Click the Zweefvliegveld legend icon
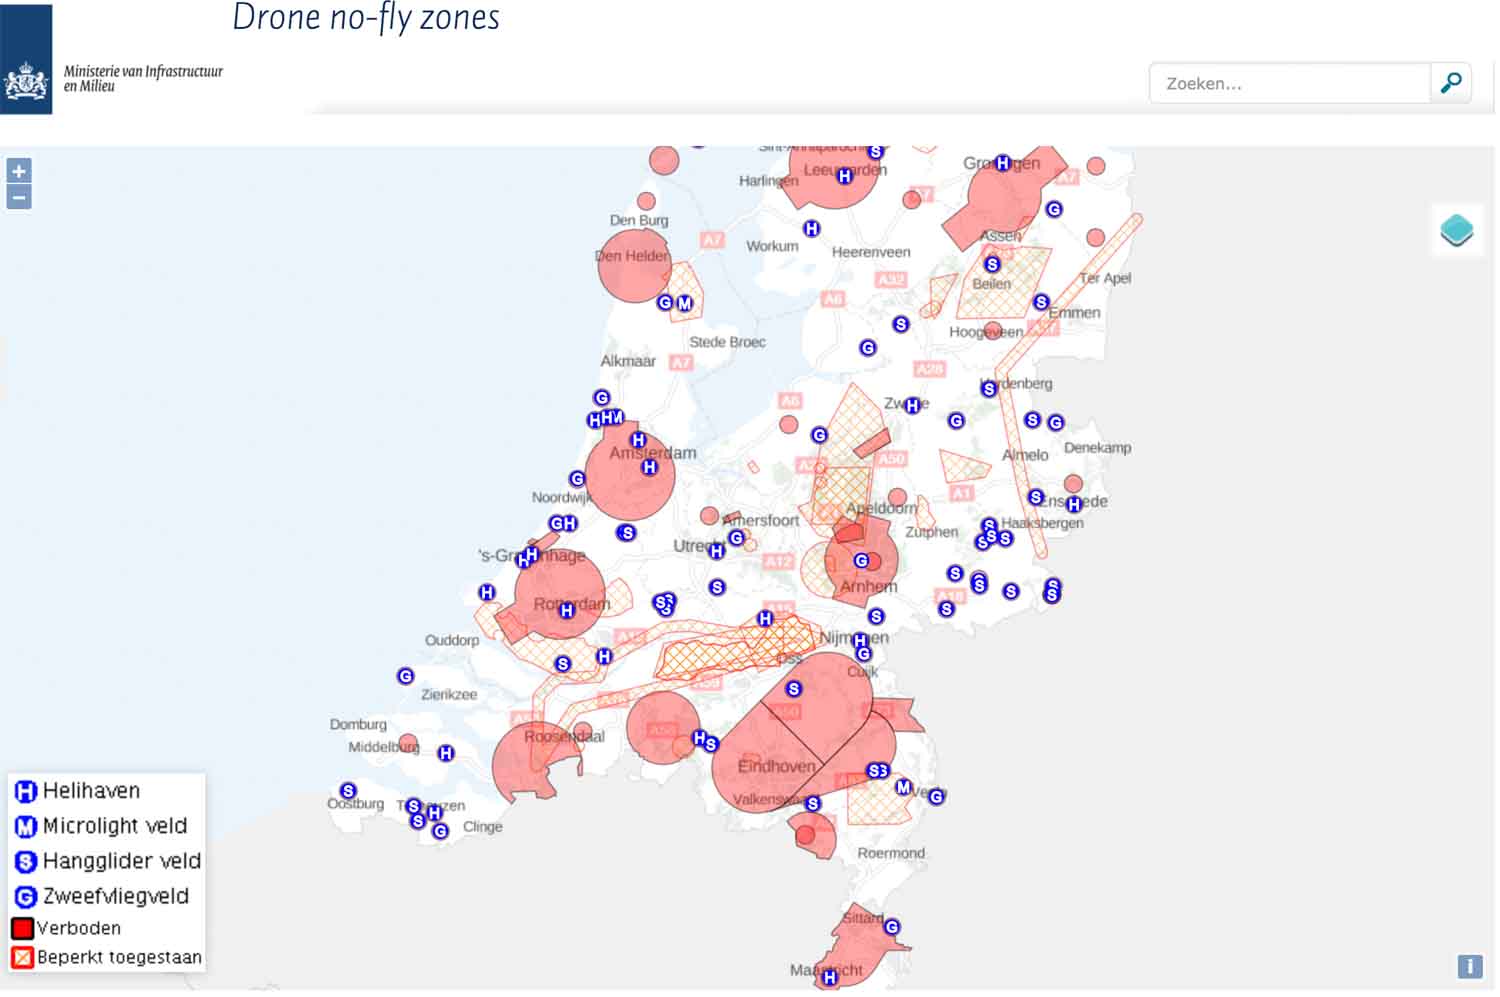The height and width of the screenshot is (997, 1500). click(x=26, y=897)
